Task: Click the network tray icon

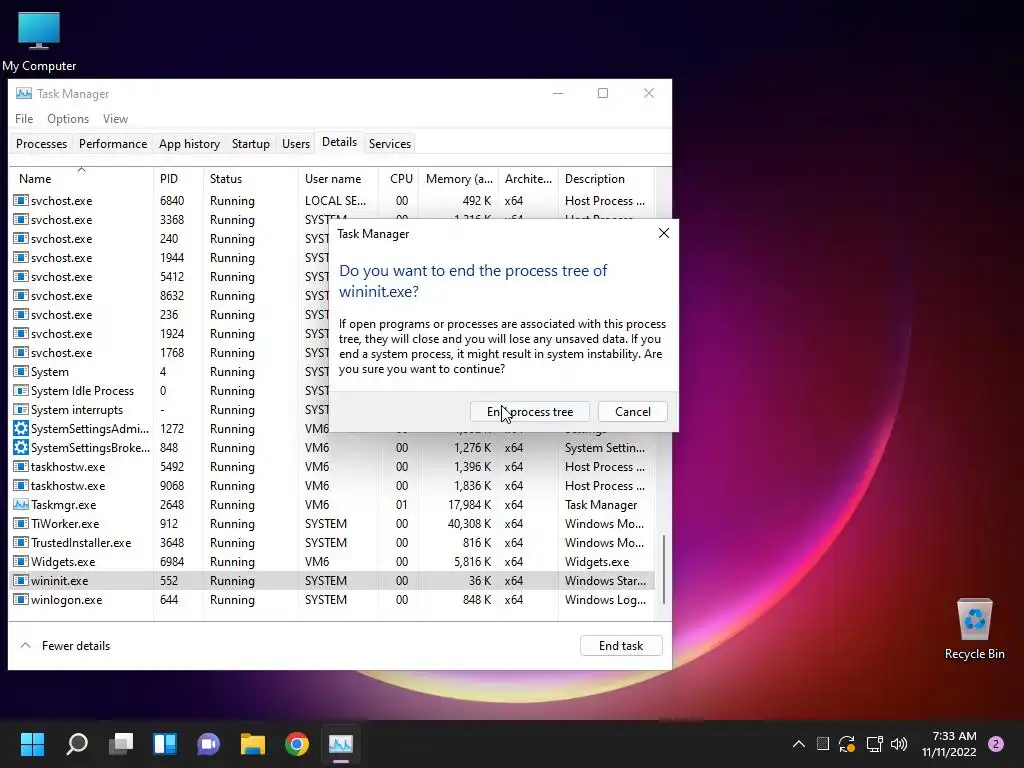Action: (x=874, y=744)
